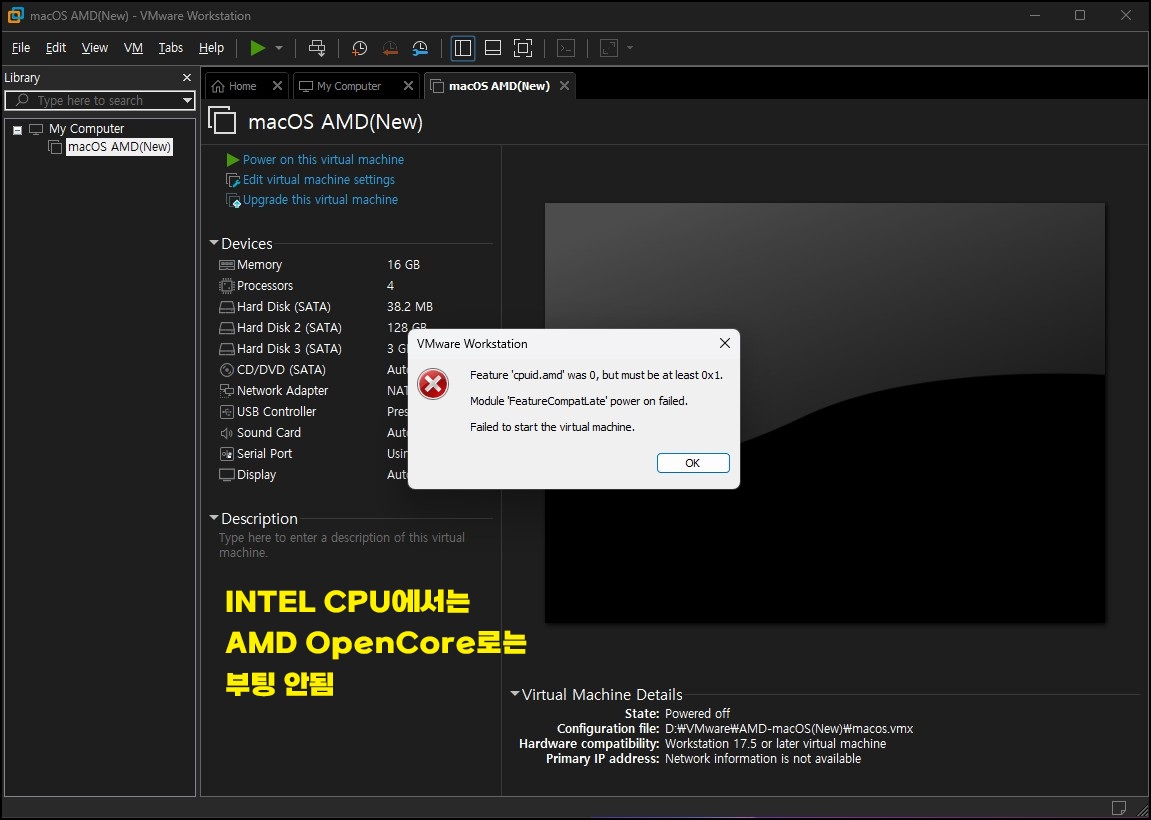Select Hard Disk 3 (SATA) device row
This screenshot has width=1151, height=820.
point(313,349)
